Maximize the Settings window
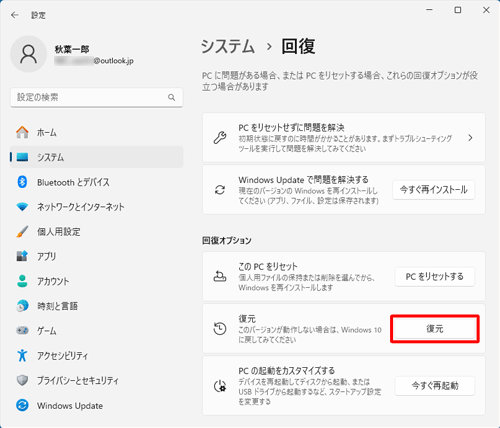Screen dimensions: 500x428 [458, 10]
